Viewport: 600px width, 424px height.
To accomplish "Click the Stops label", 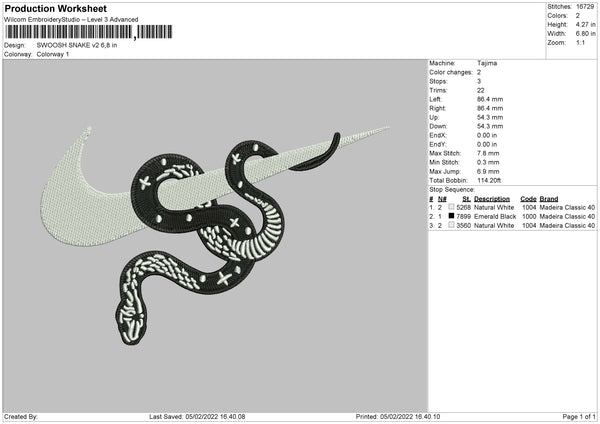I will point(438,81).
